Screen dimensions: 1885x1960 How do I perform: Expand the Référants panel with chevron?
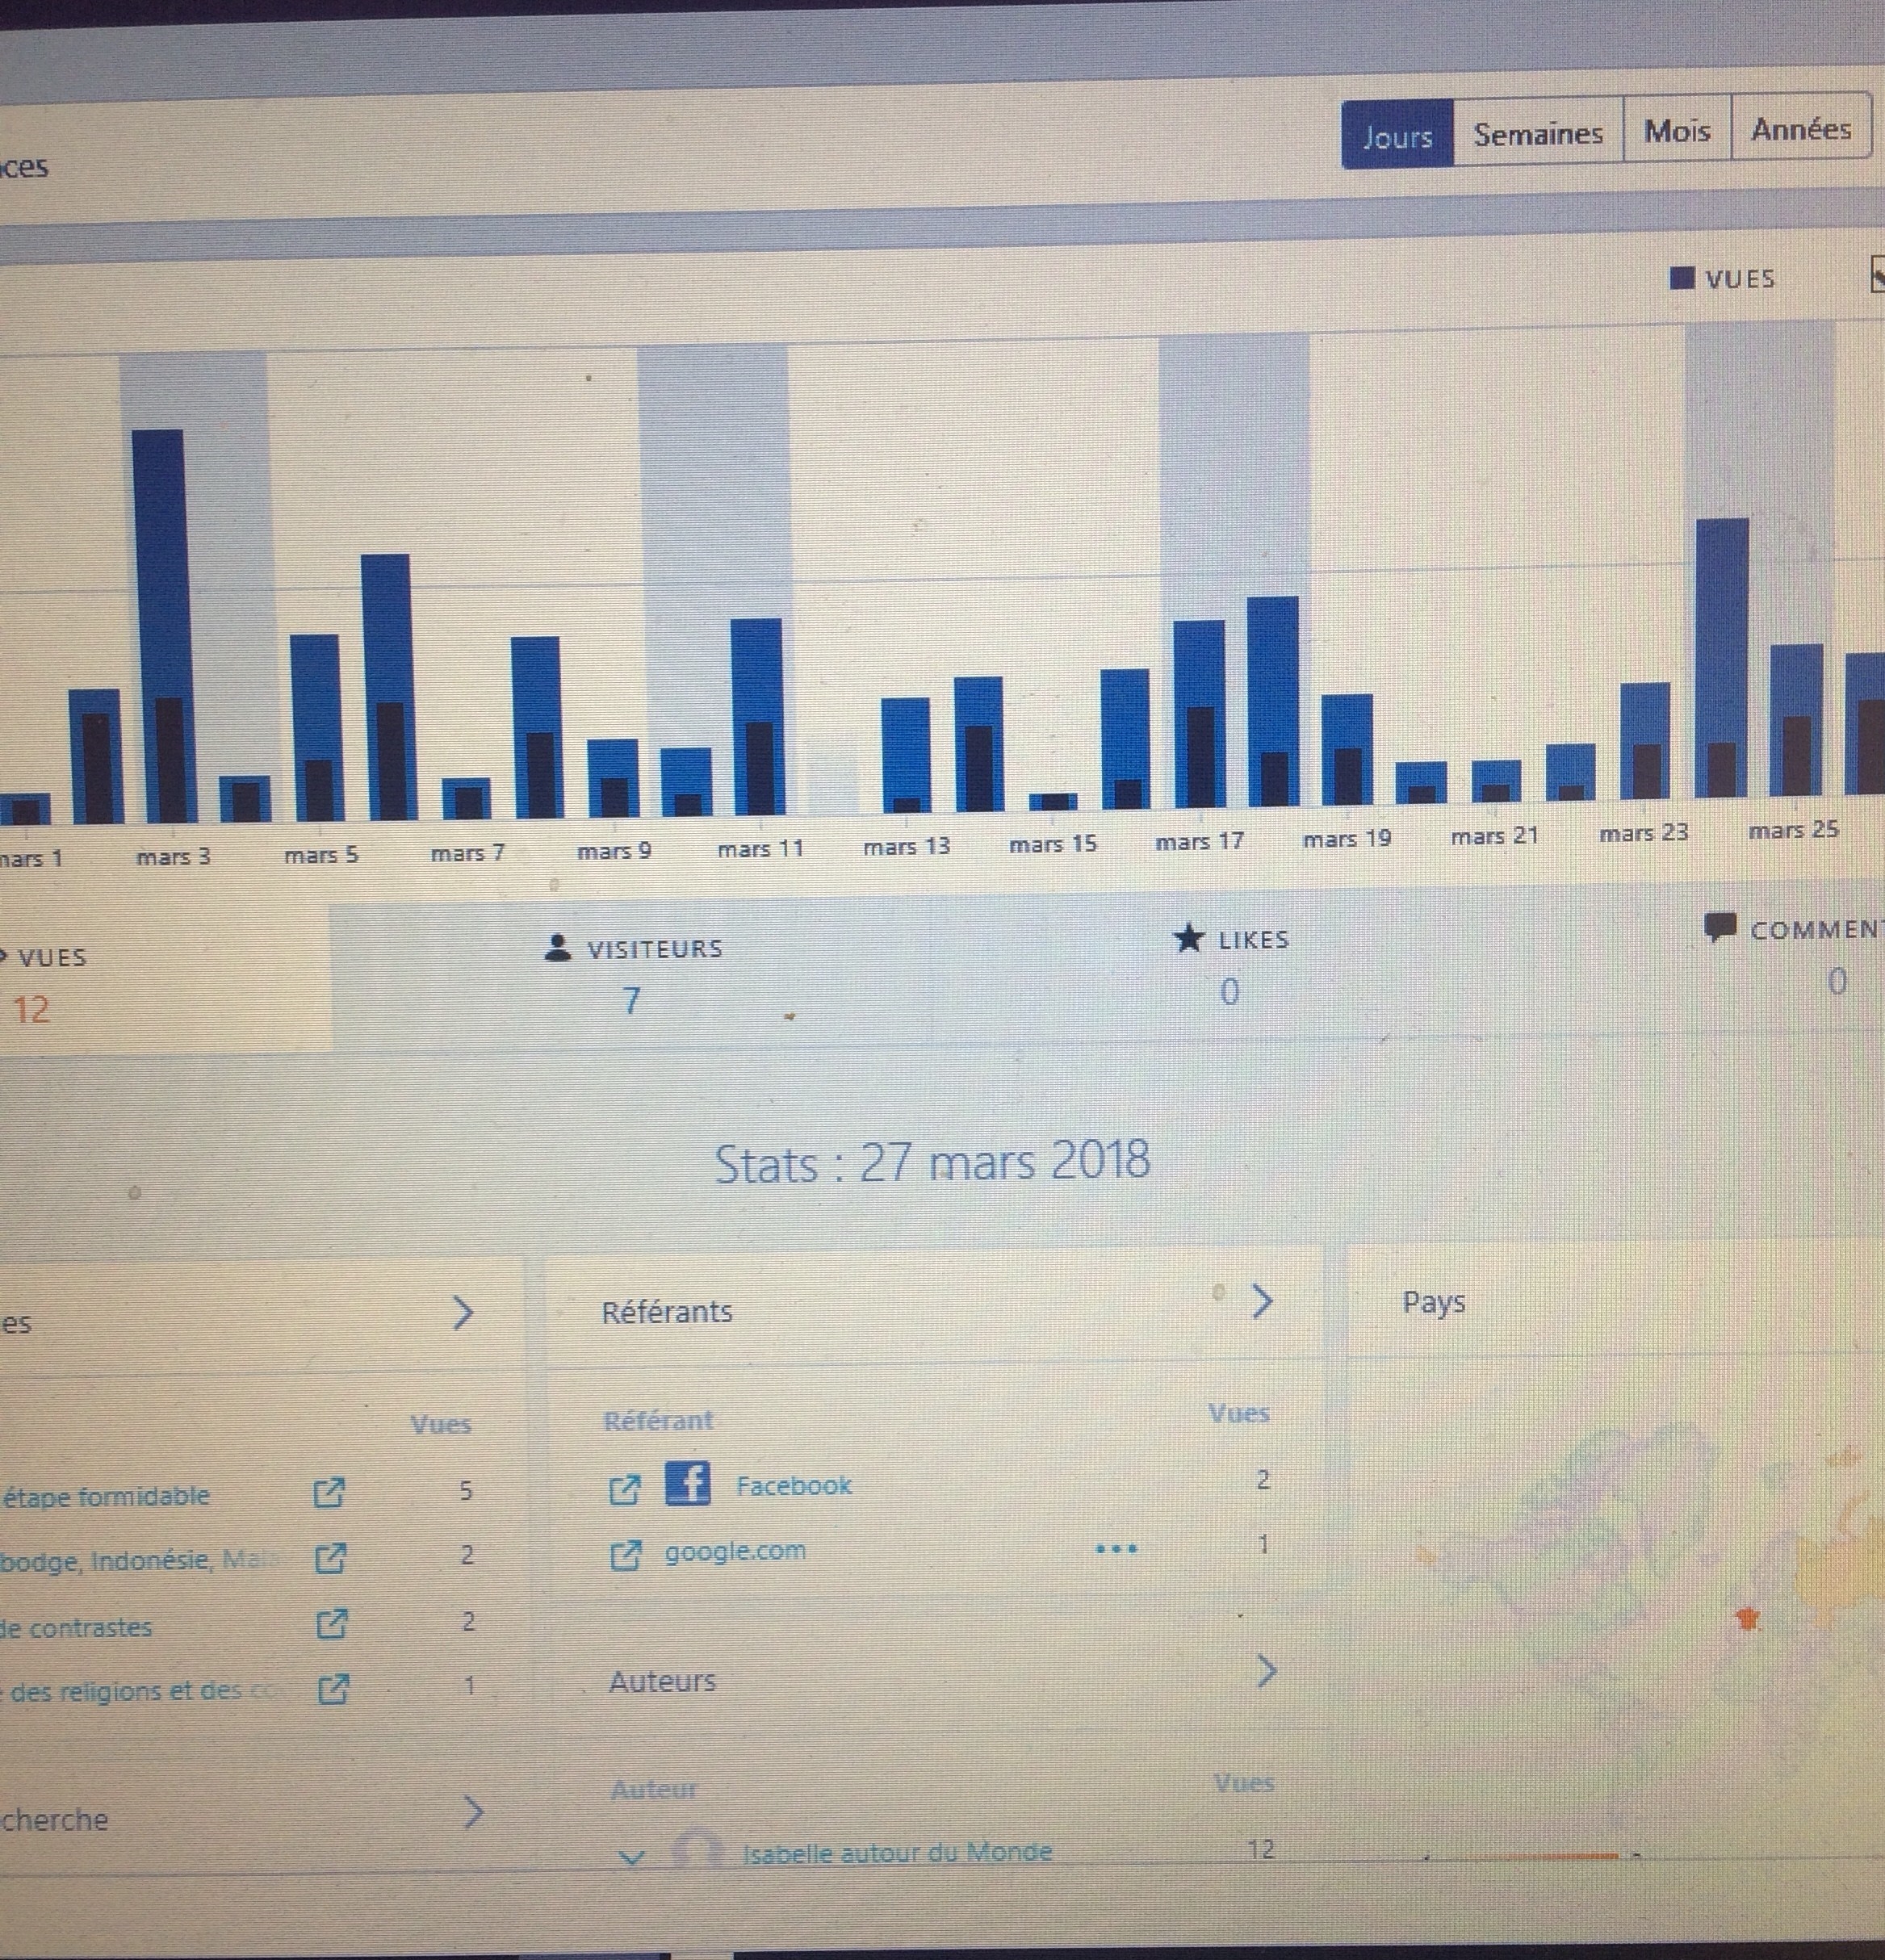coord(1262,1300)
